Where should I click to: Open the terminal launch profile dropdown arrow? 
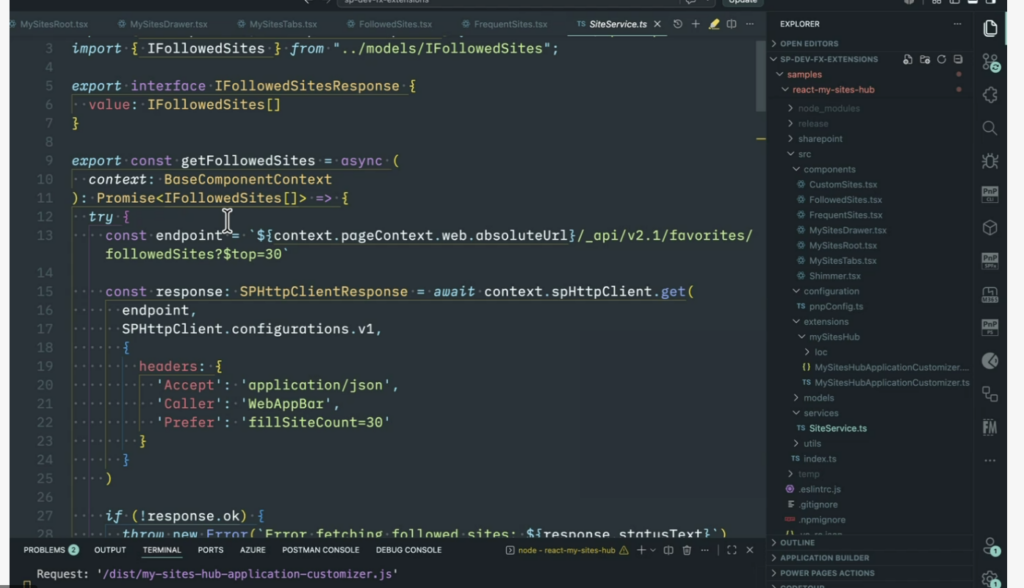click(652, 551)
